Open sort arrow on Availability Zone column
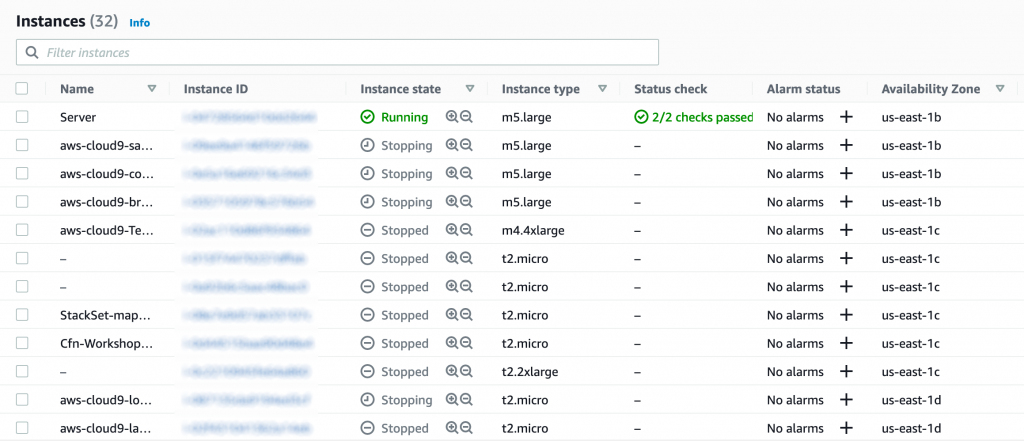1024x441 pixels. pyautogui.click(x=1000, y=89)
